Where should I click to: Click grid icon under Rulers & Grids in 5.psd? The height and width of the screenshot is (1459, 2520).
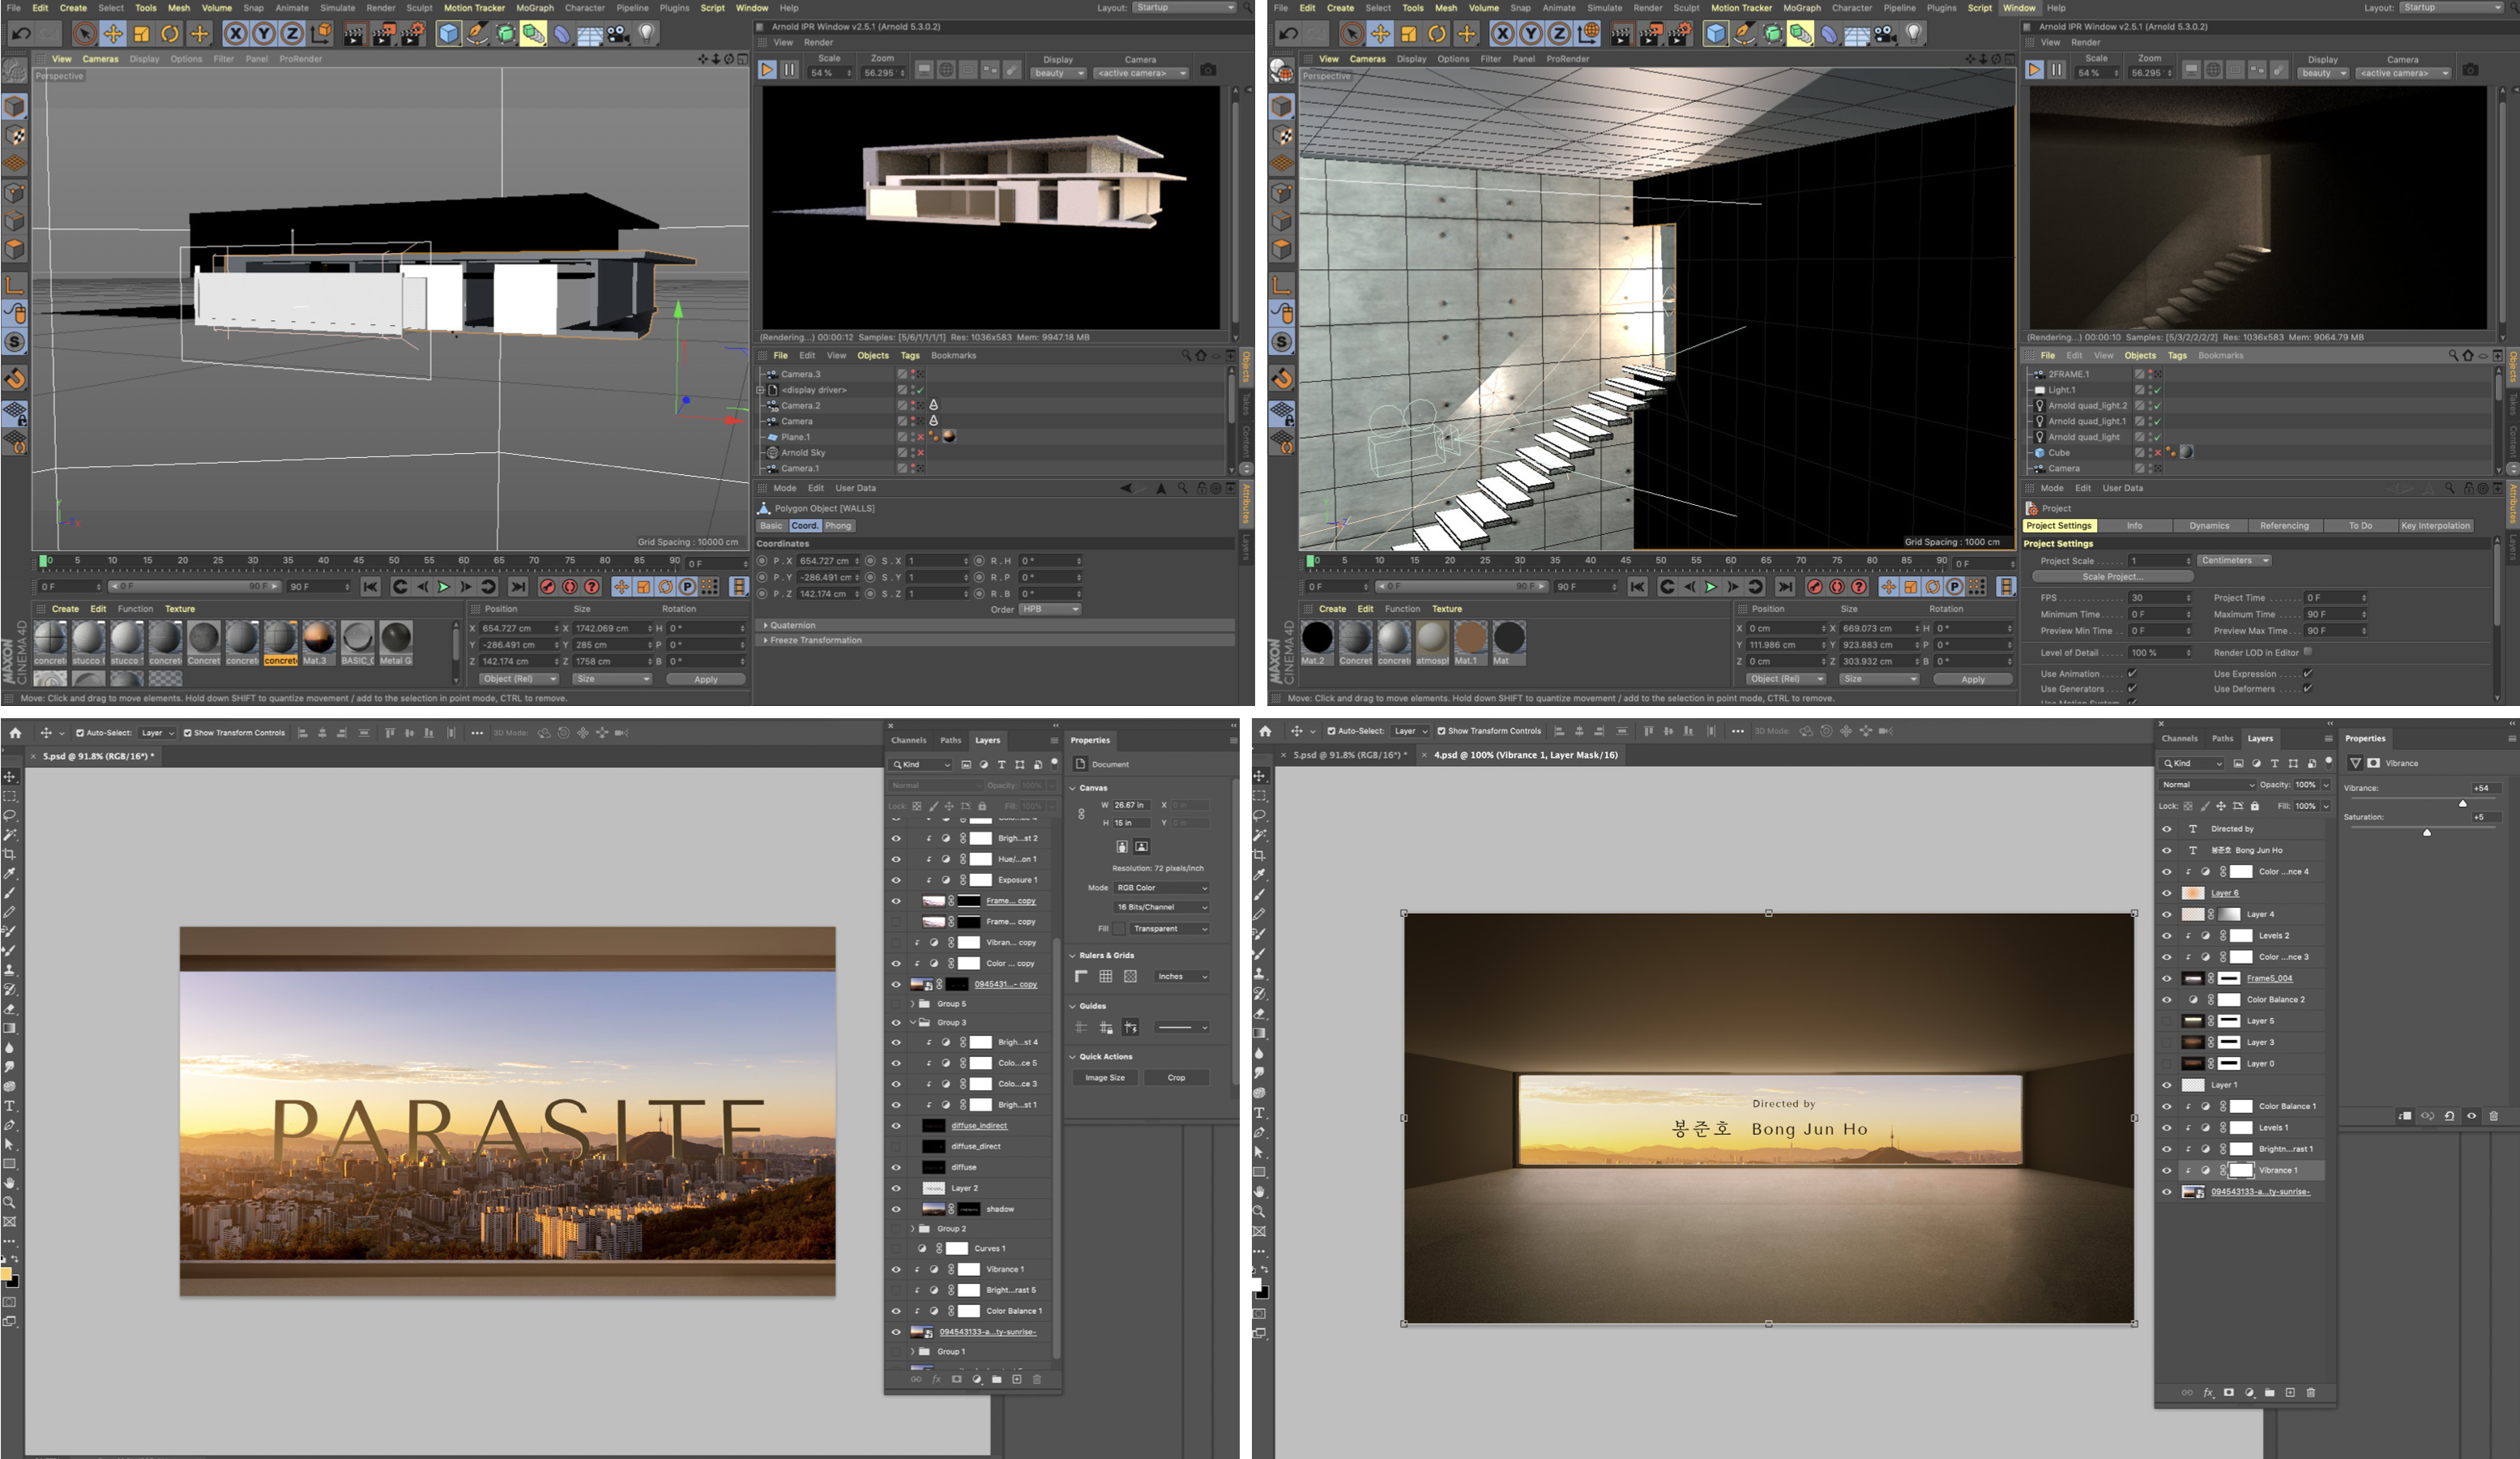tap(1105, 976)
